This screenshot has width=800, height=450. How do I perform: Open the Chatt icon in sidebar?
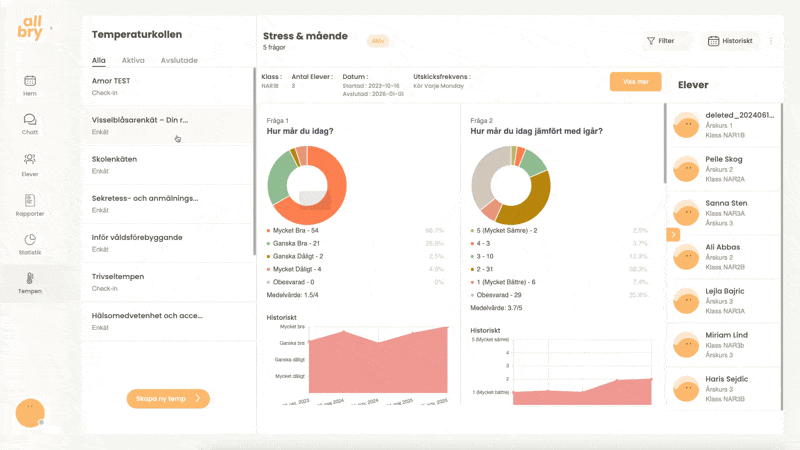[30, 120]
